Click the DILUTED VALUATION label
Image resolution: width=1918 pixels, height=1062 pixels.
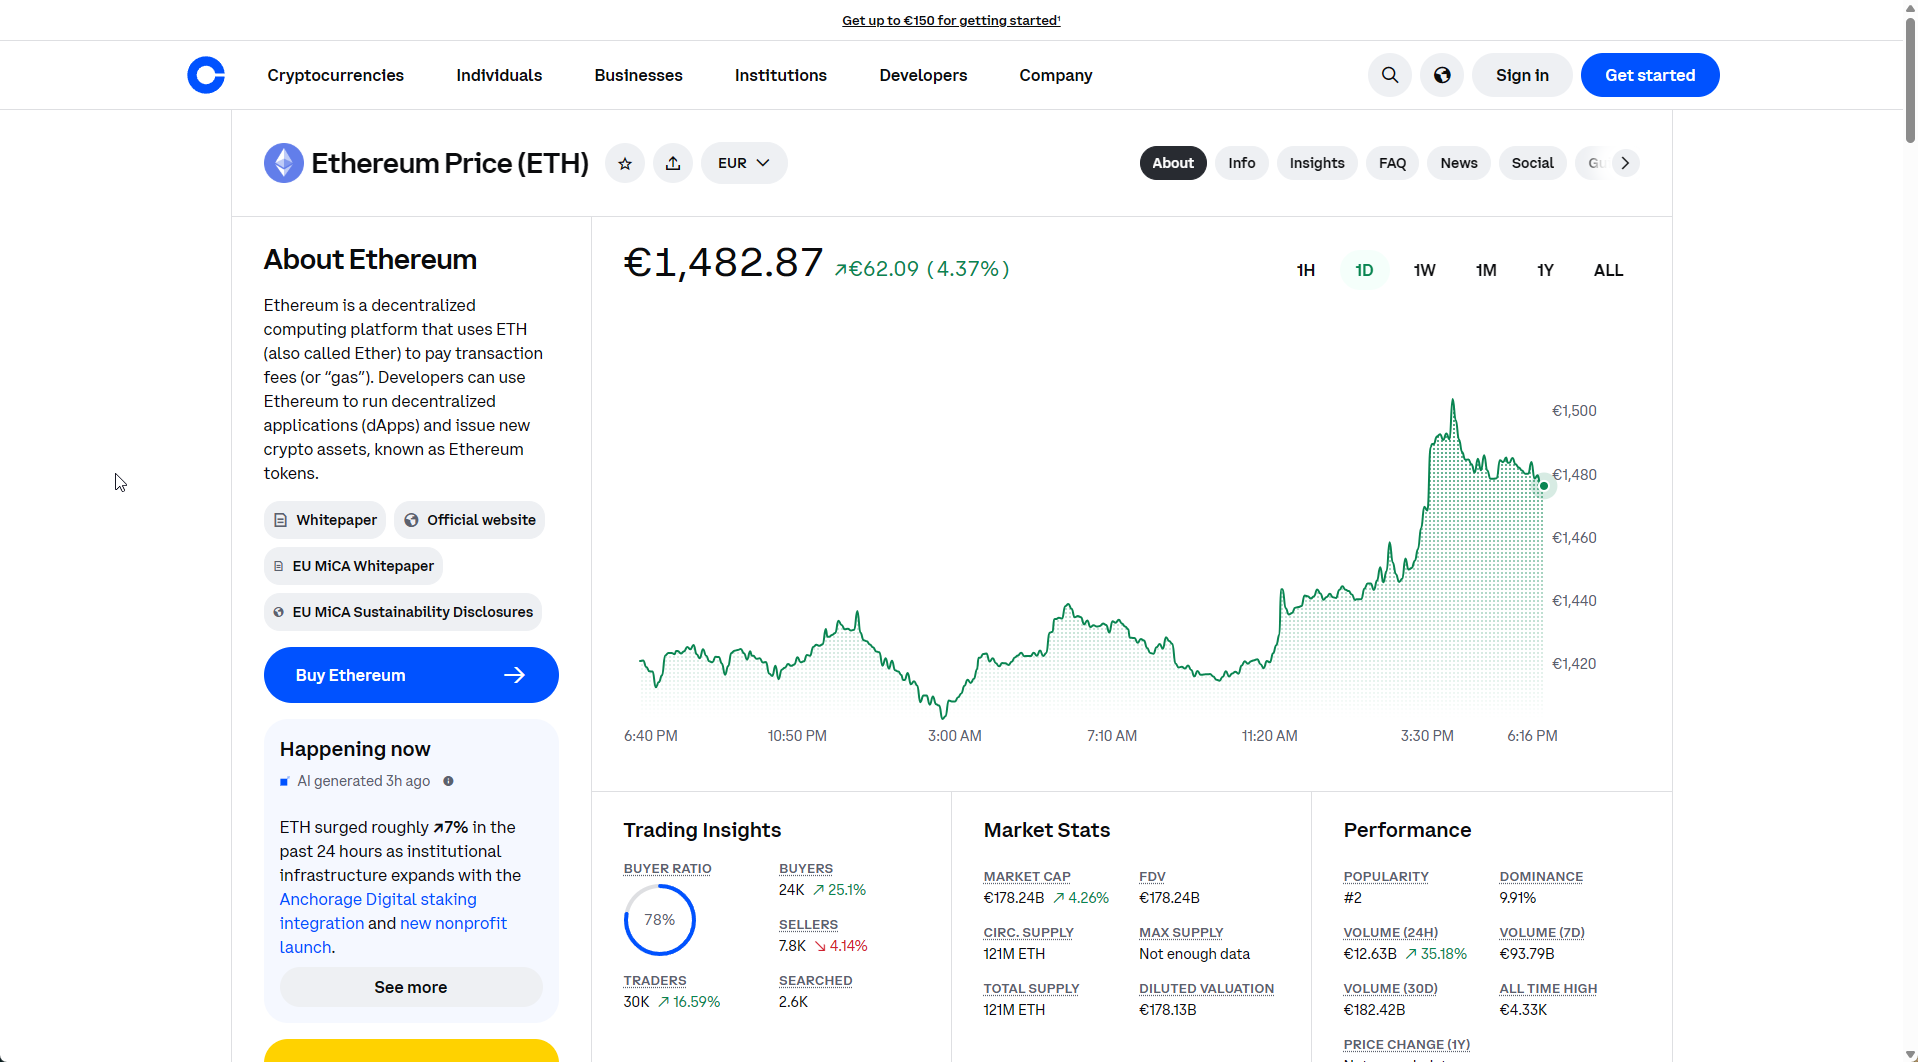coord(1206,989)
